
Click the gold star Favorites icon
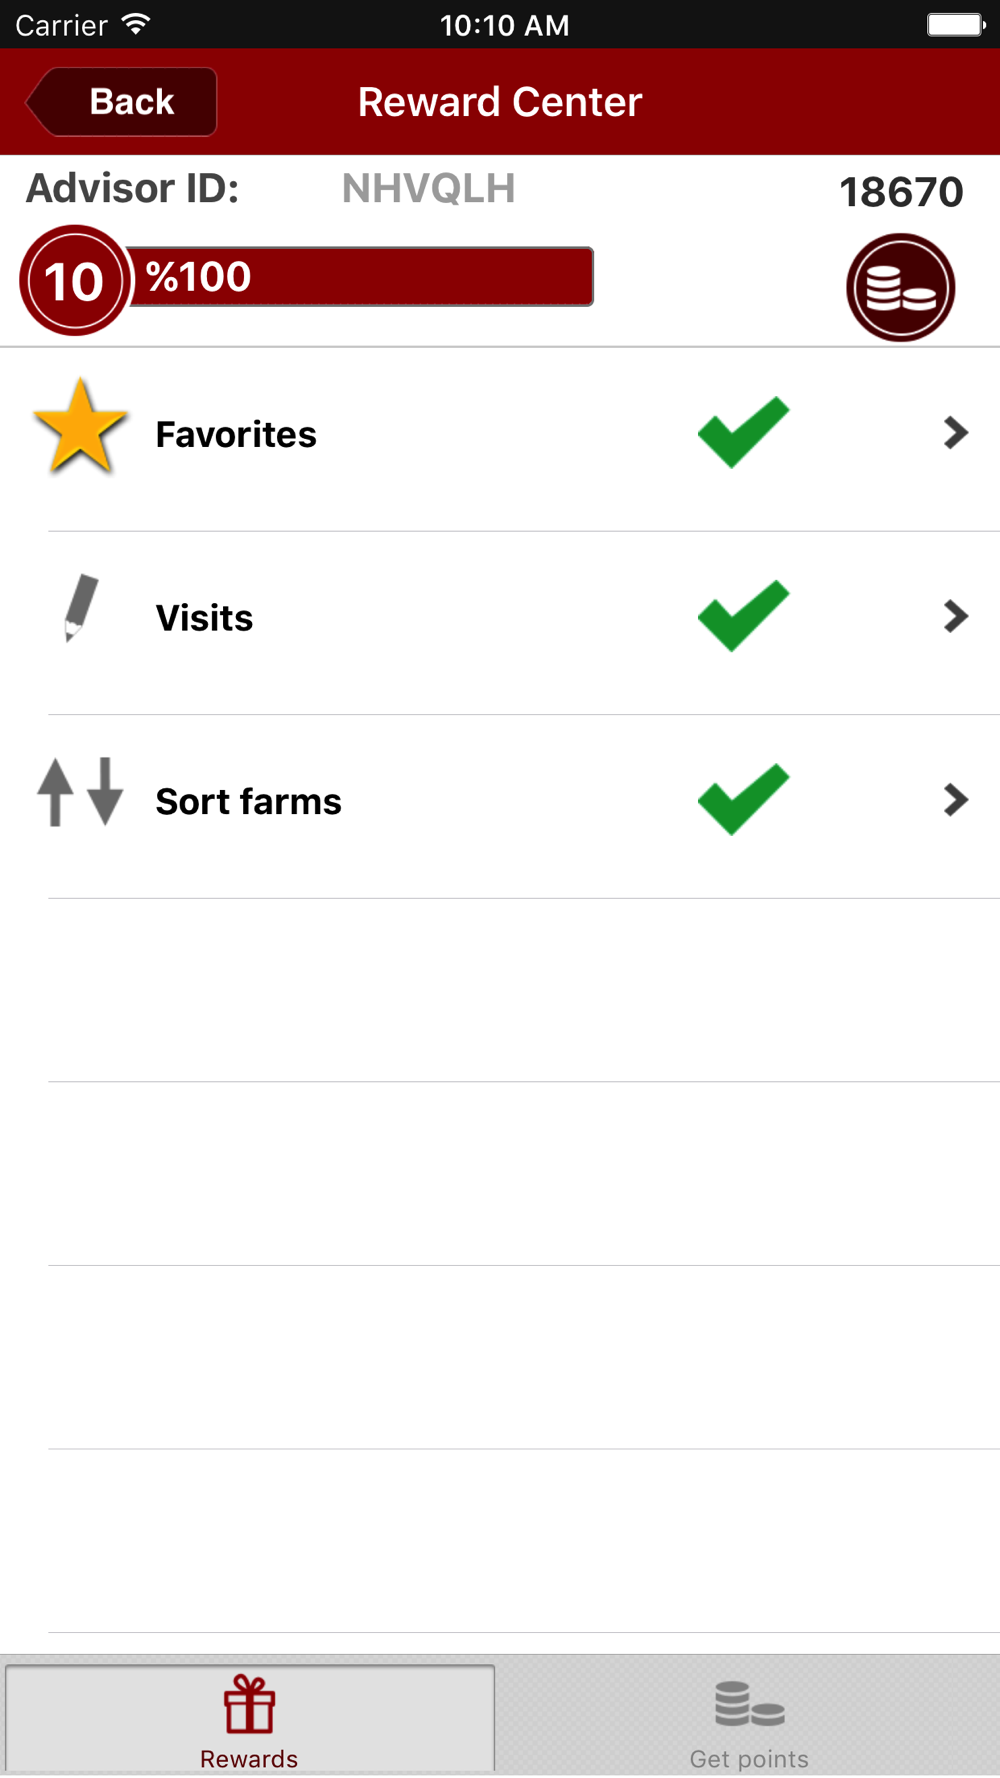[80, 427]
